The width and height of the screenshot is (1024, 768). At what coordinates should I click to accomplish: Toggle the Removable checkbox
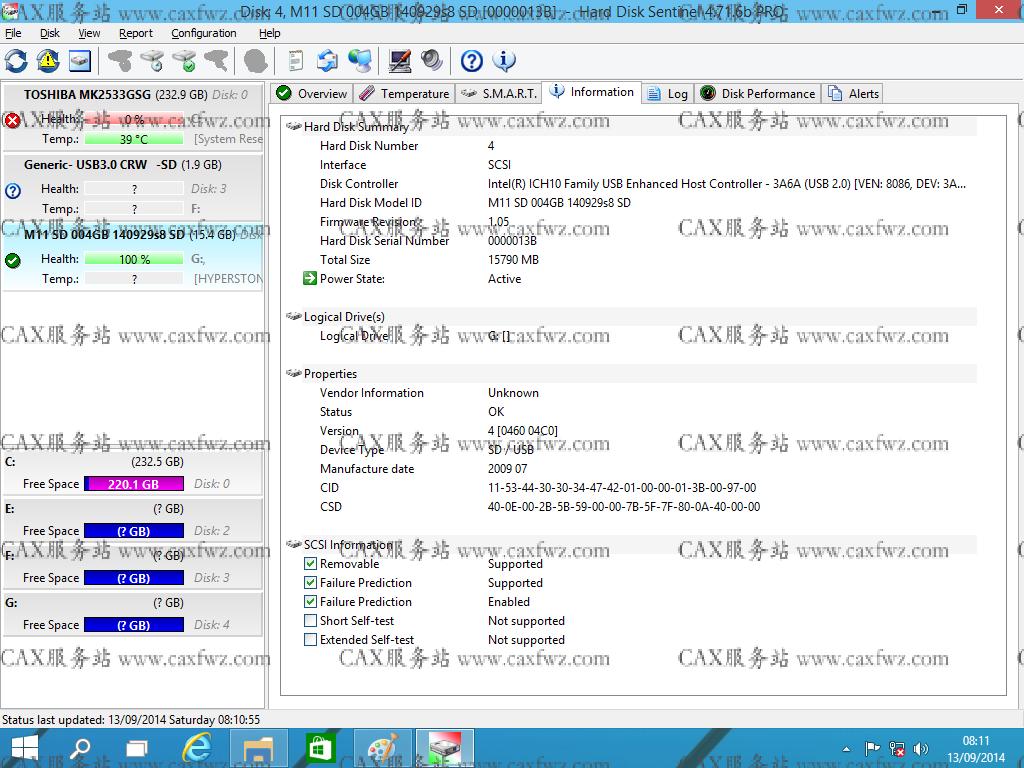pyautogui.click(x=311, y=564)
